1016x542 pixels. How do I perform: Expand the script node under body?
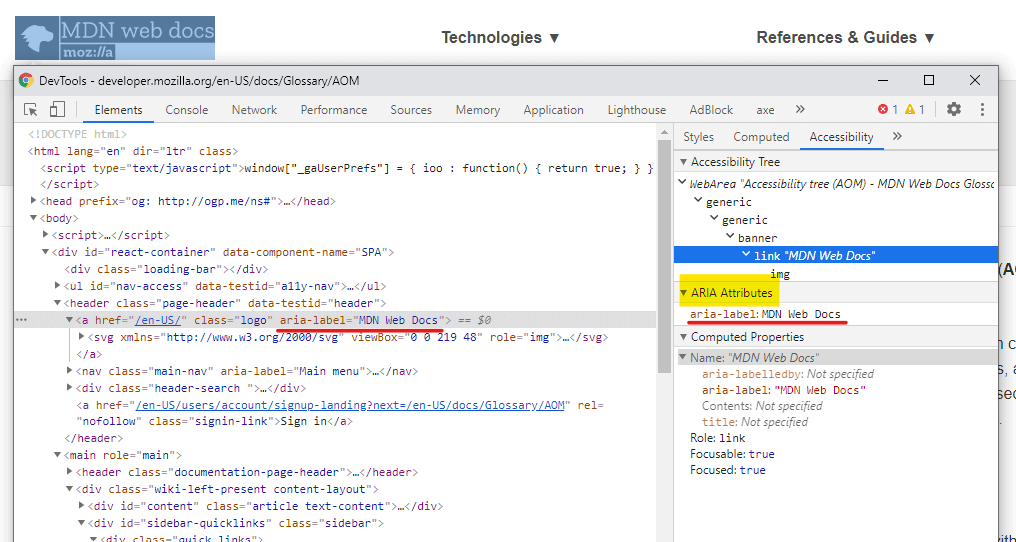[45, 235]
